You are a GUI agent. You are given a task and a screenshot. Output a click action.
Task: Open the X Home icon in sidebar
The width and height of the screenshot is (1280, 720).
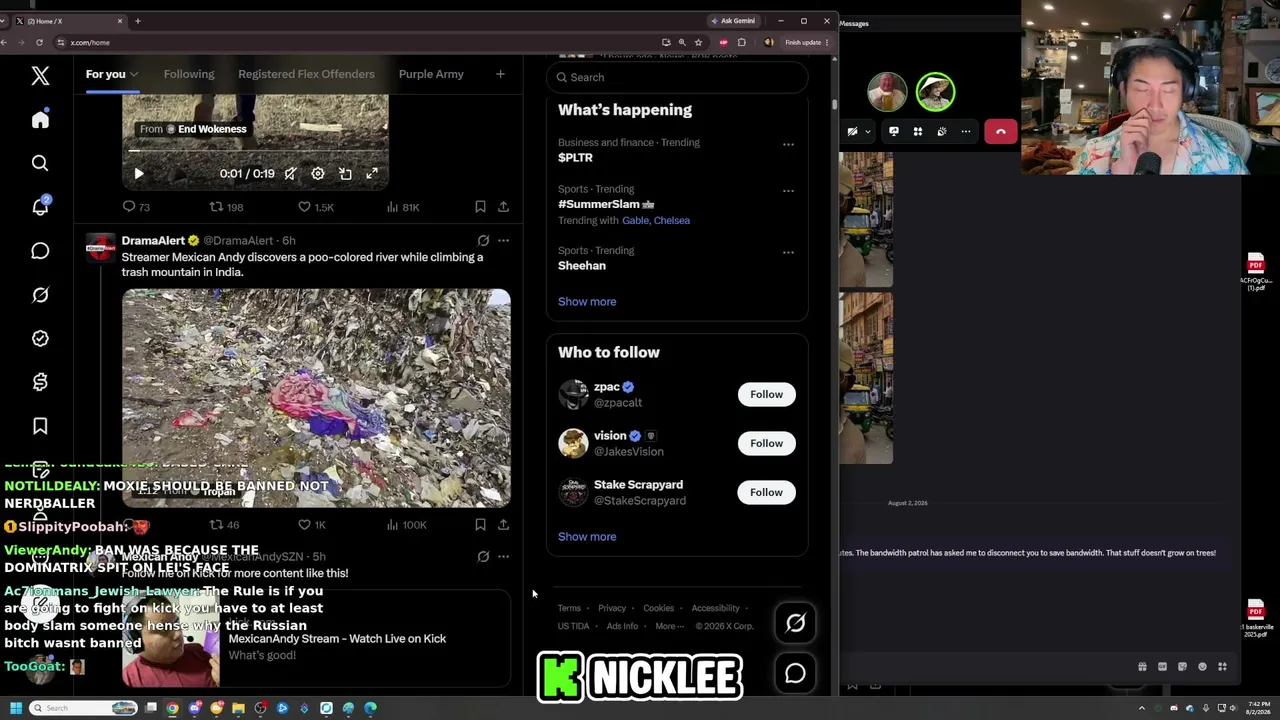pyautogui.click(x=40, y=120)
